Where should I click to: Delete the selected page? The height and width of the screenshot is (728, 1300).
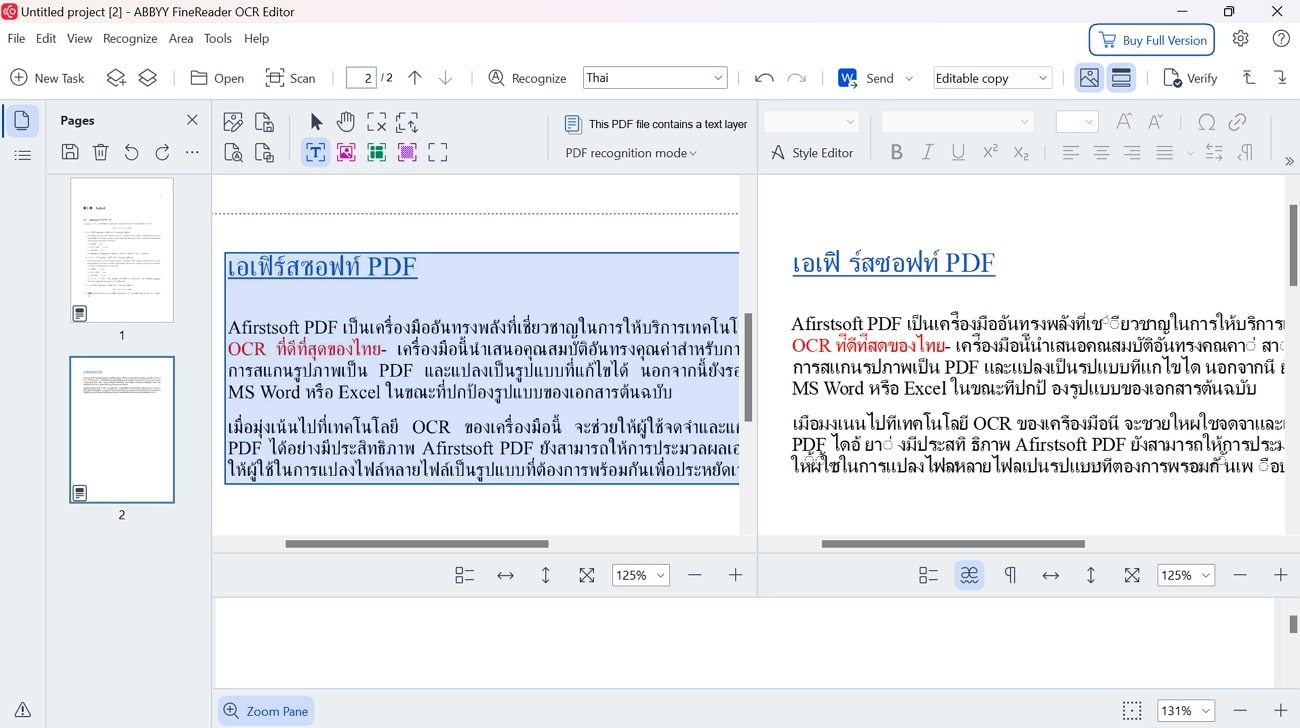101,152
